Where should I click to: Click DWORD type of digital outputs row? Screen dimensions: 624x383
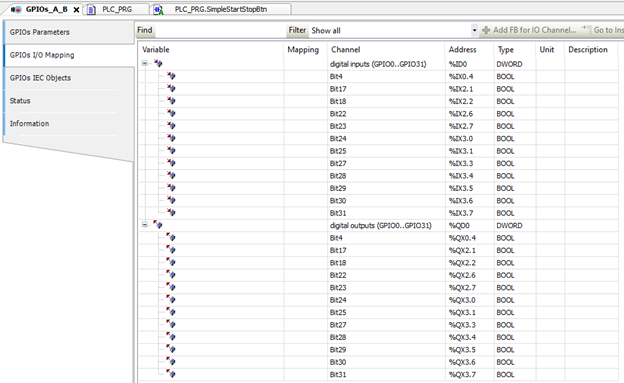pos(509,226)
